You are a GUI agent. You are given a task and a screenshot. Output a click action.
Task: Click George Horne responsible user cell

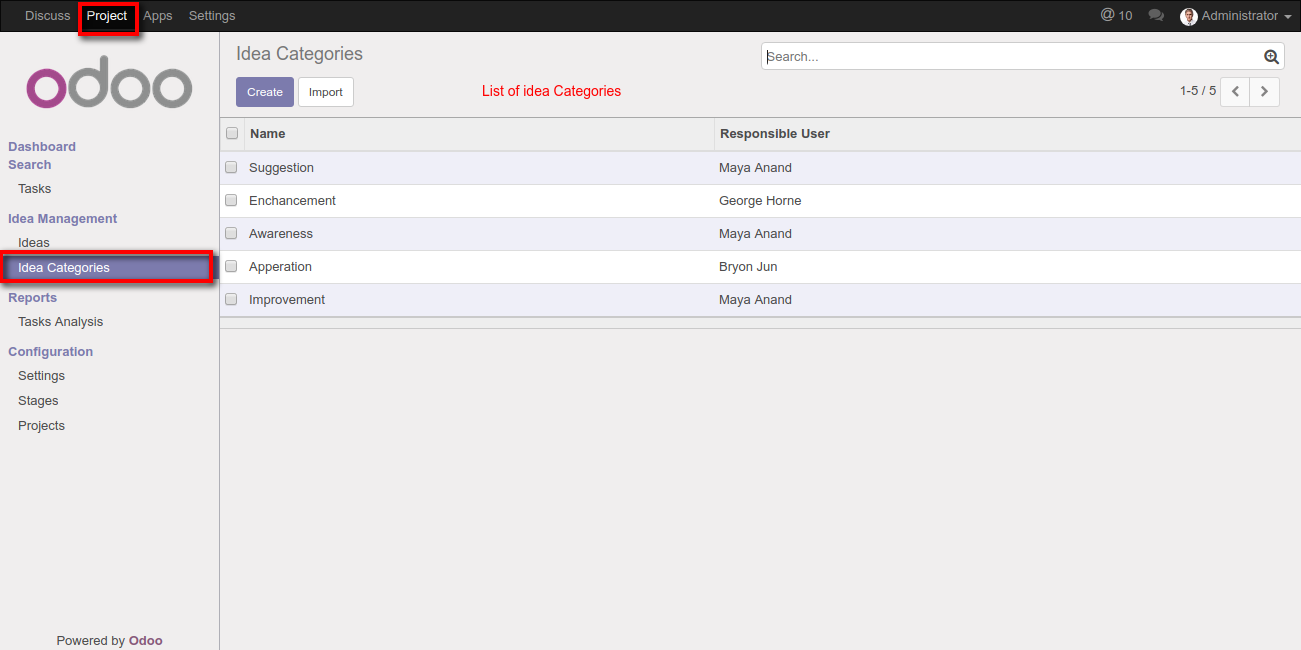click(x=760, y=201)
